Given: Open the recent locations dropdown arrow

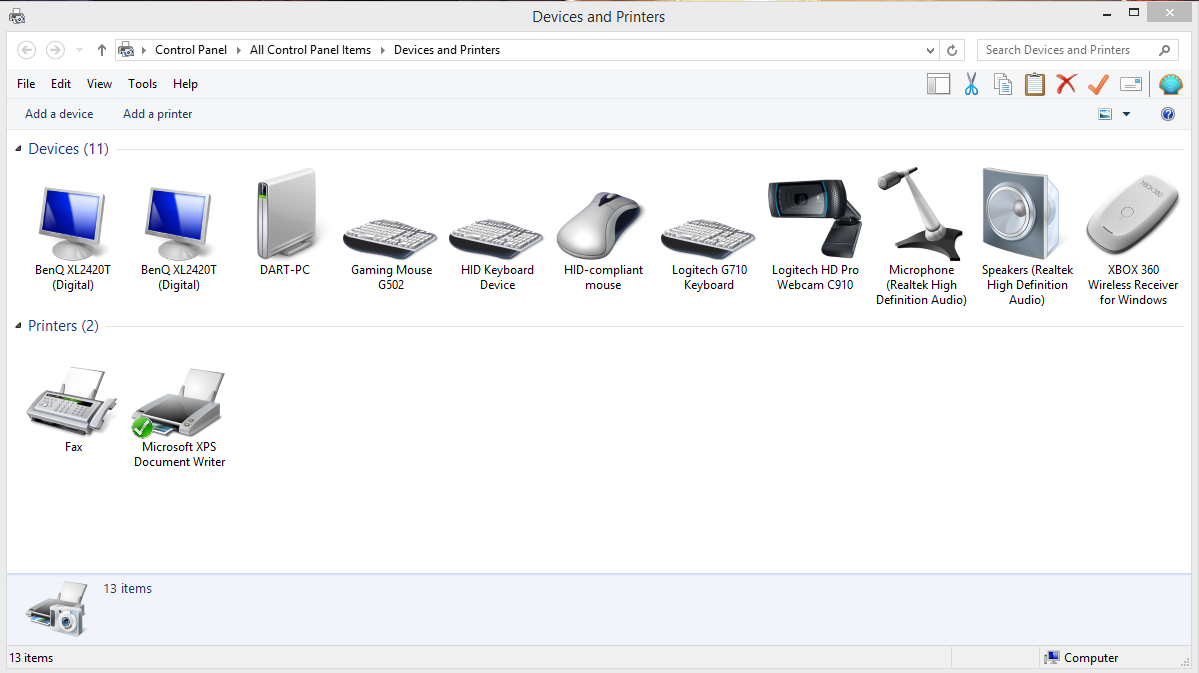Looking at the screenshot, I should 79,50.
